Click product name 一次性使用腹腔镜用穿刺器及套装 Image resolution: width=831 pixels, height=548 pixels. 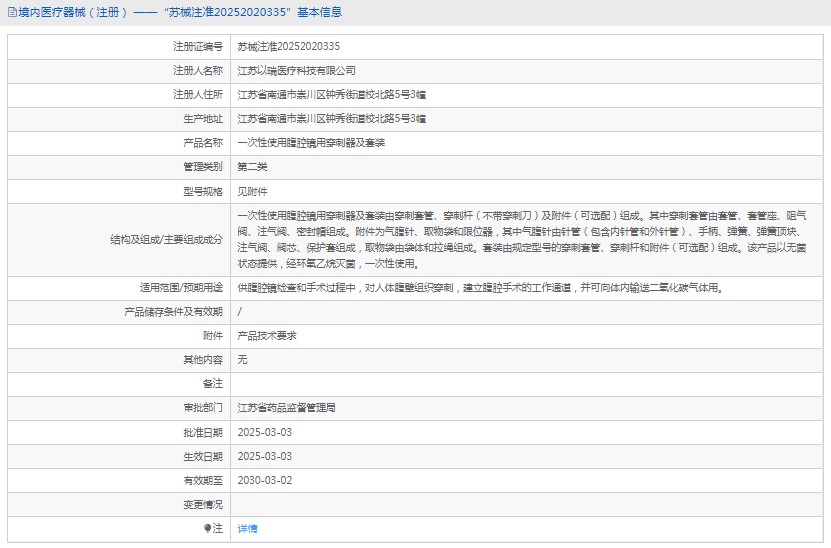tap(310, 143)
